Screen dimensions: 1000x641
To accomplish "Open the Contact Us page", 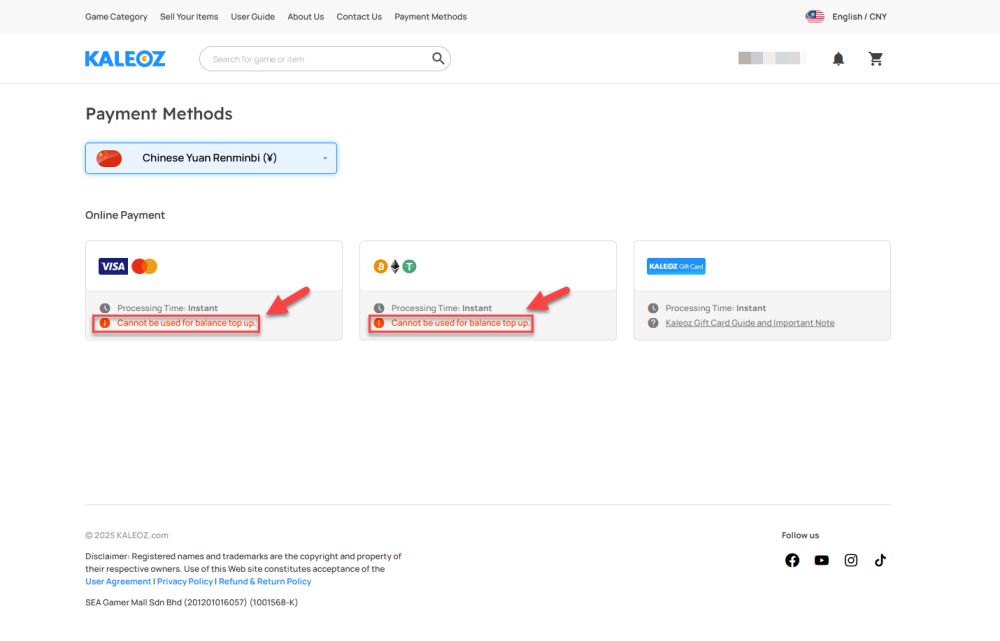I will coord(359,17).
